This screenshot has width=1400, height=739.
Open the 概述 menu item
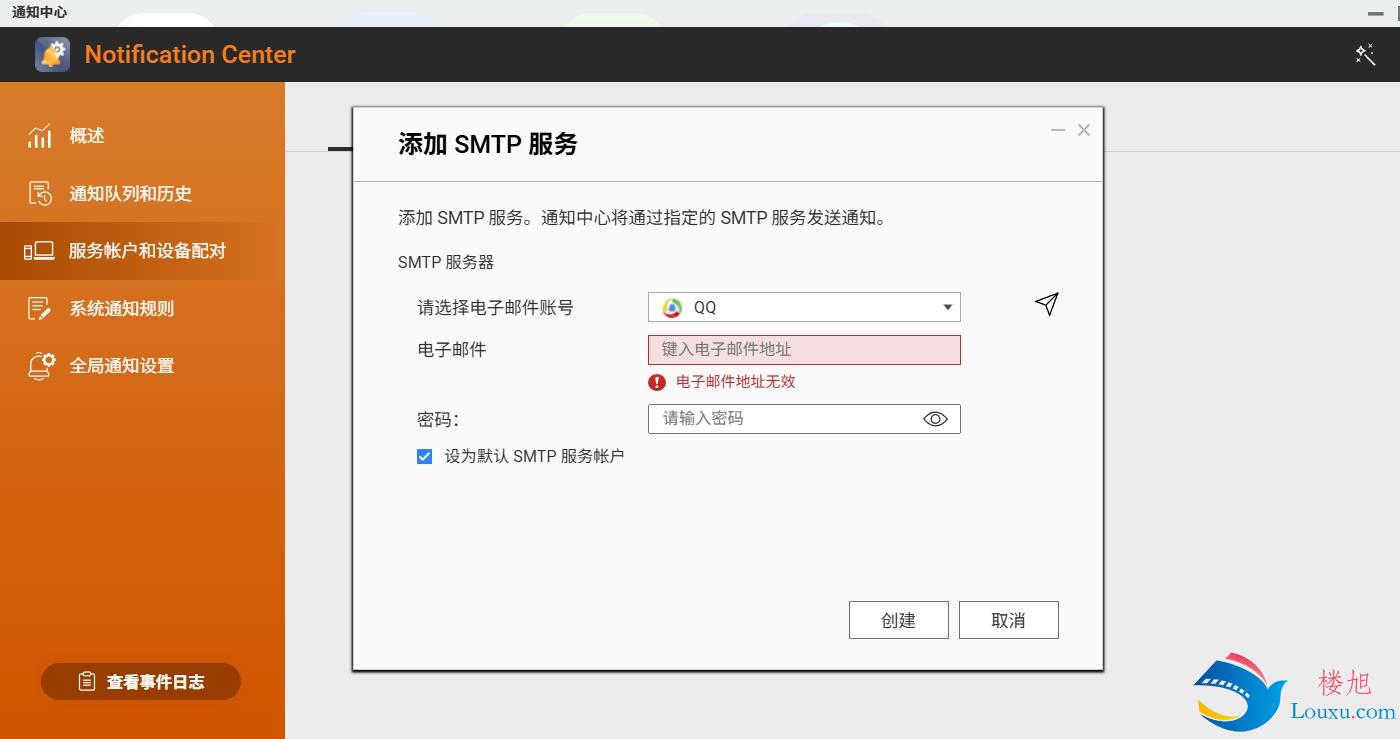142,136
